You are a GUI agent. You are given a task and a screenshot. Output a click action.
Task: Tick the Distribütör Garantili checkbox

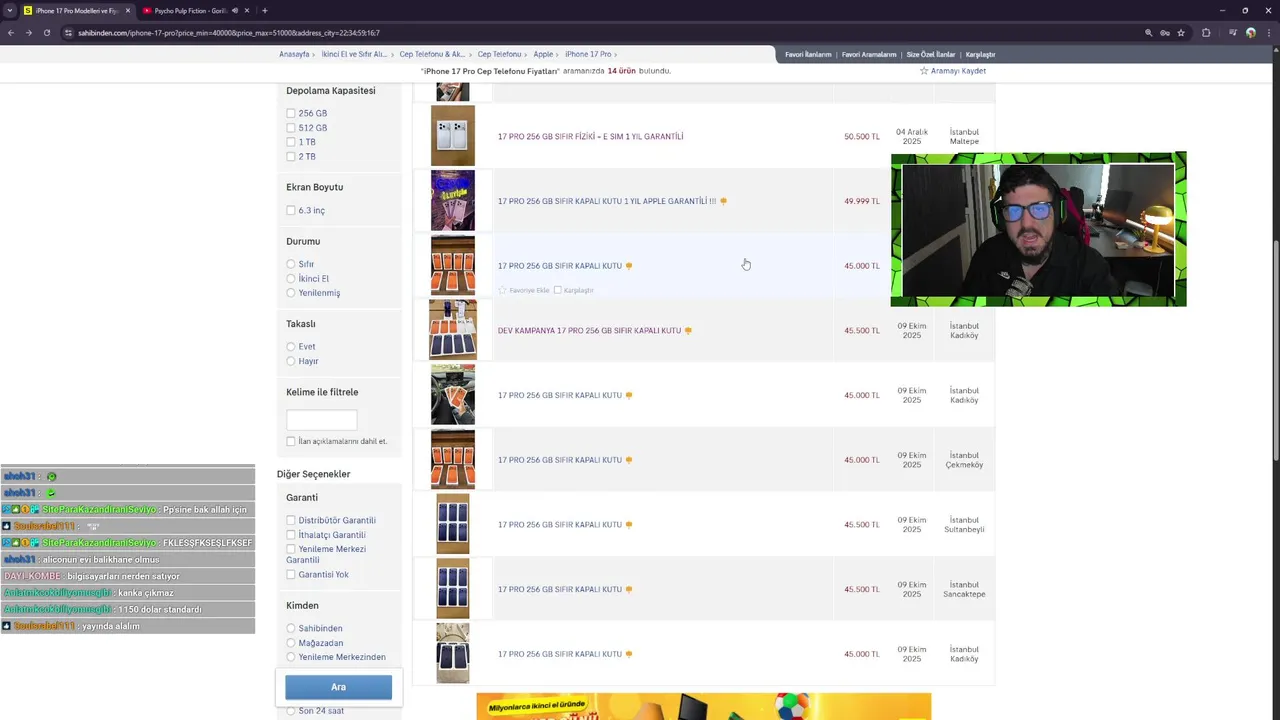[x=291, y=520]
